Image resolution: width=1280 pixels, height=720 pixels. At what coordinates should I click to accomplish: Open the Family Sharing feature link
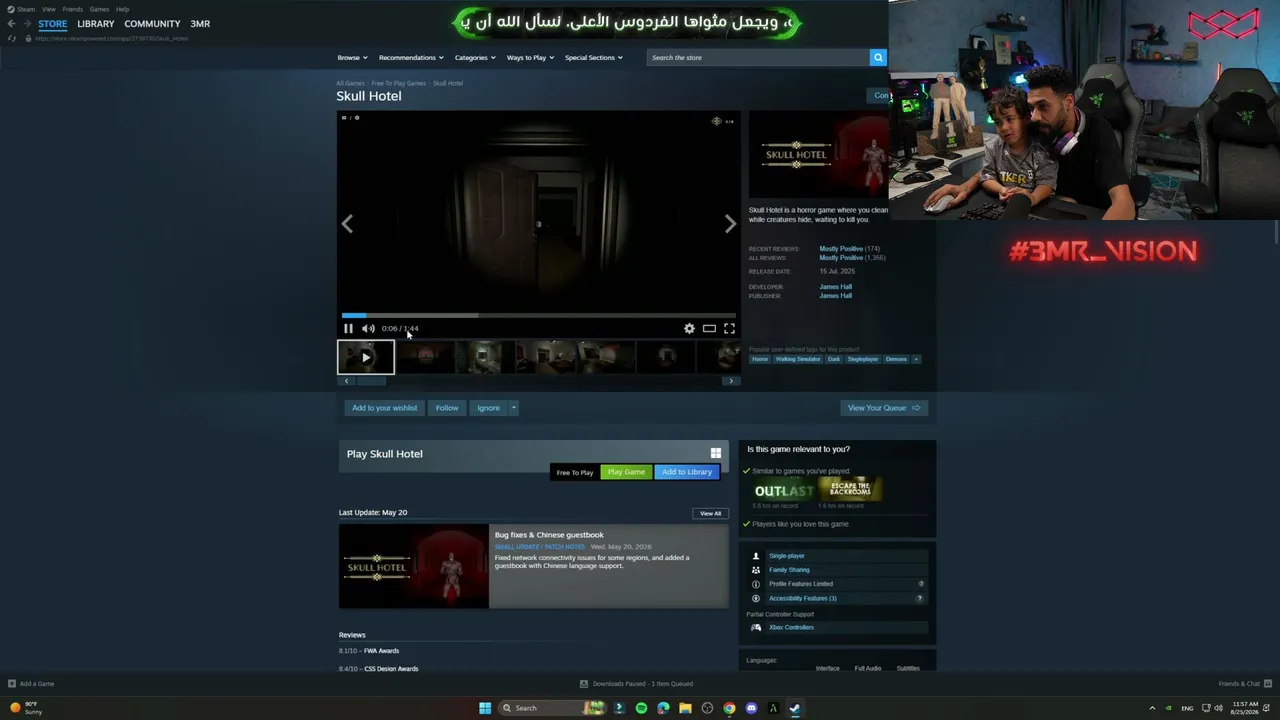789,570
